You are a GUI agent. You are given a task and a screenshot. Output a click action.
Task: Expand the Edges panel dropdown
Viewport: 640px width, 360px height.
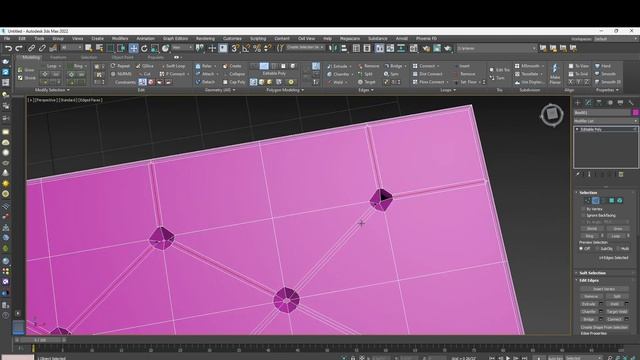366,90
